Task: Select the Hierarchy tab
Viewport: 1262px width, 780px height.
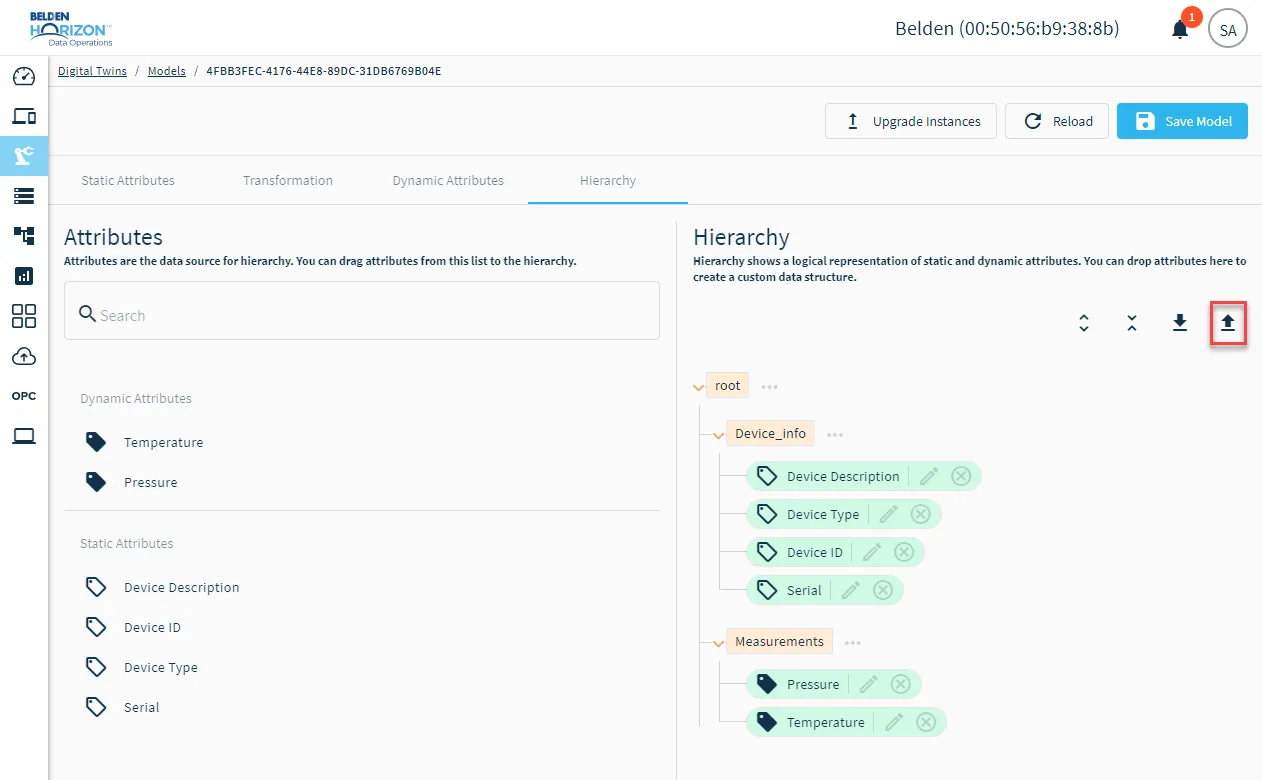Action: tap(608, 181)
